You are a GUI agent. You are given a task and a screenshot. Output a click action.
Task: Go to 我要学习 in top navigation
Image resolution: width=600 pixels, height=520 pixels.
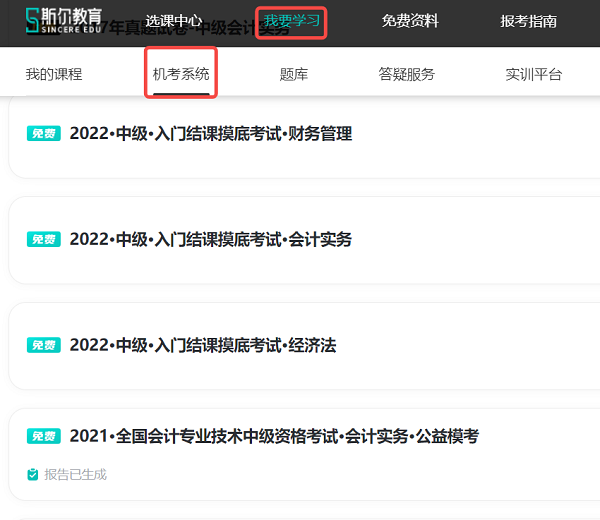pyautogui.click(x=291, y=21)
